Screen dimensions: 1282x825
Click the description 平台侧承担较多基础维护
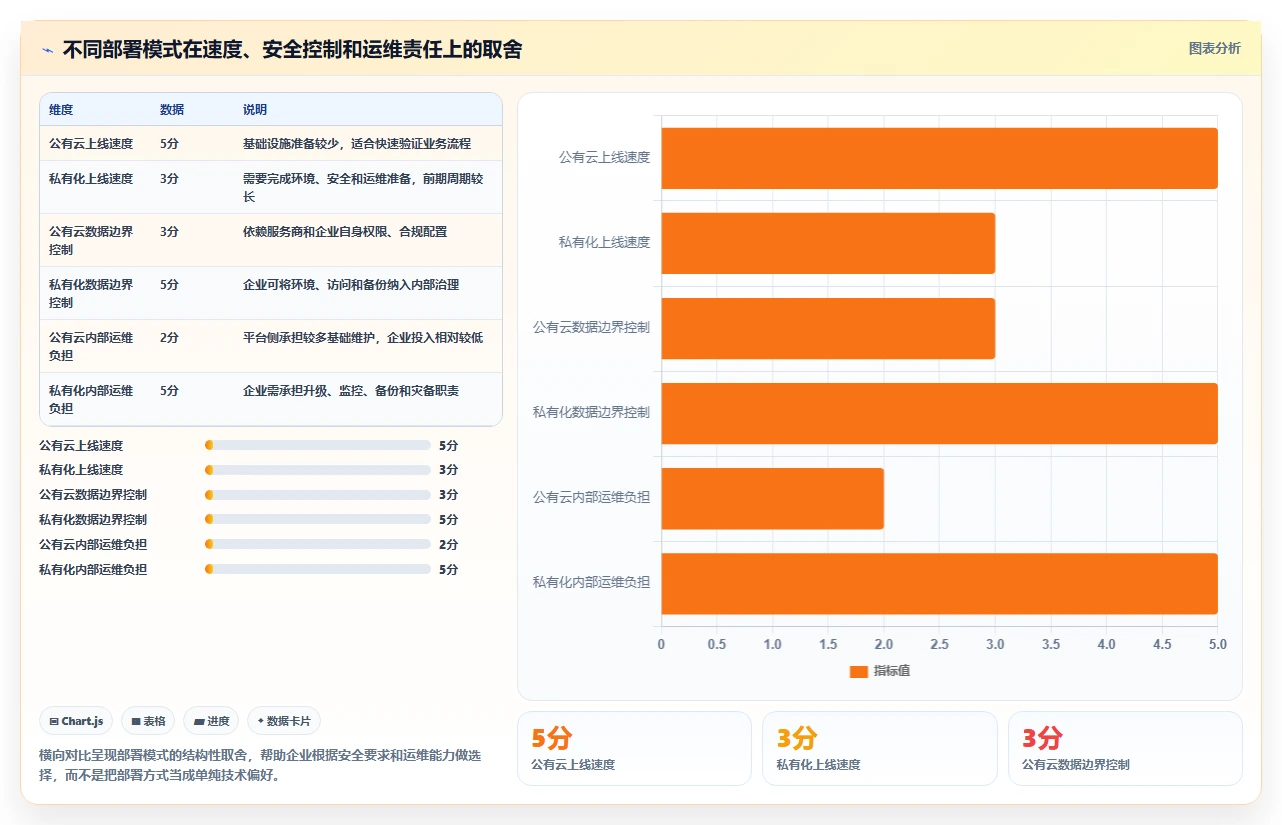point(311,337)
